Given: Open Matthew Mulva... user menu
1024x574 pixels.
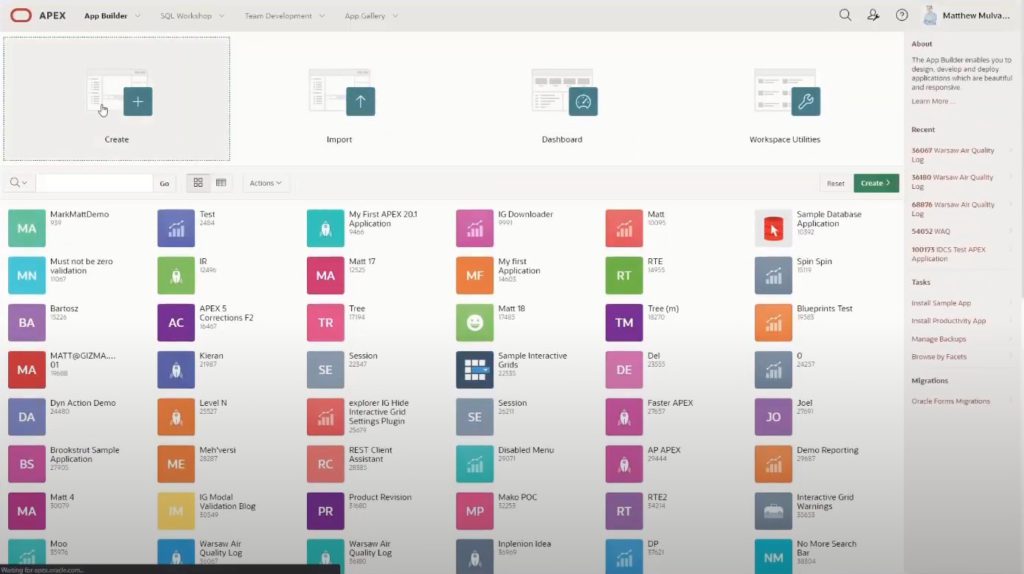Looking at the screenshot, I should [x=967, y=15].
